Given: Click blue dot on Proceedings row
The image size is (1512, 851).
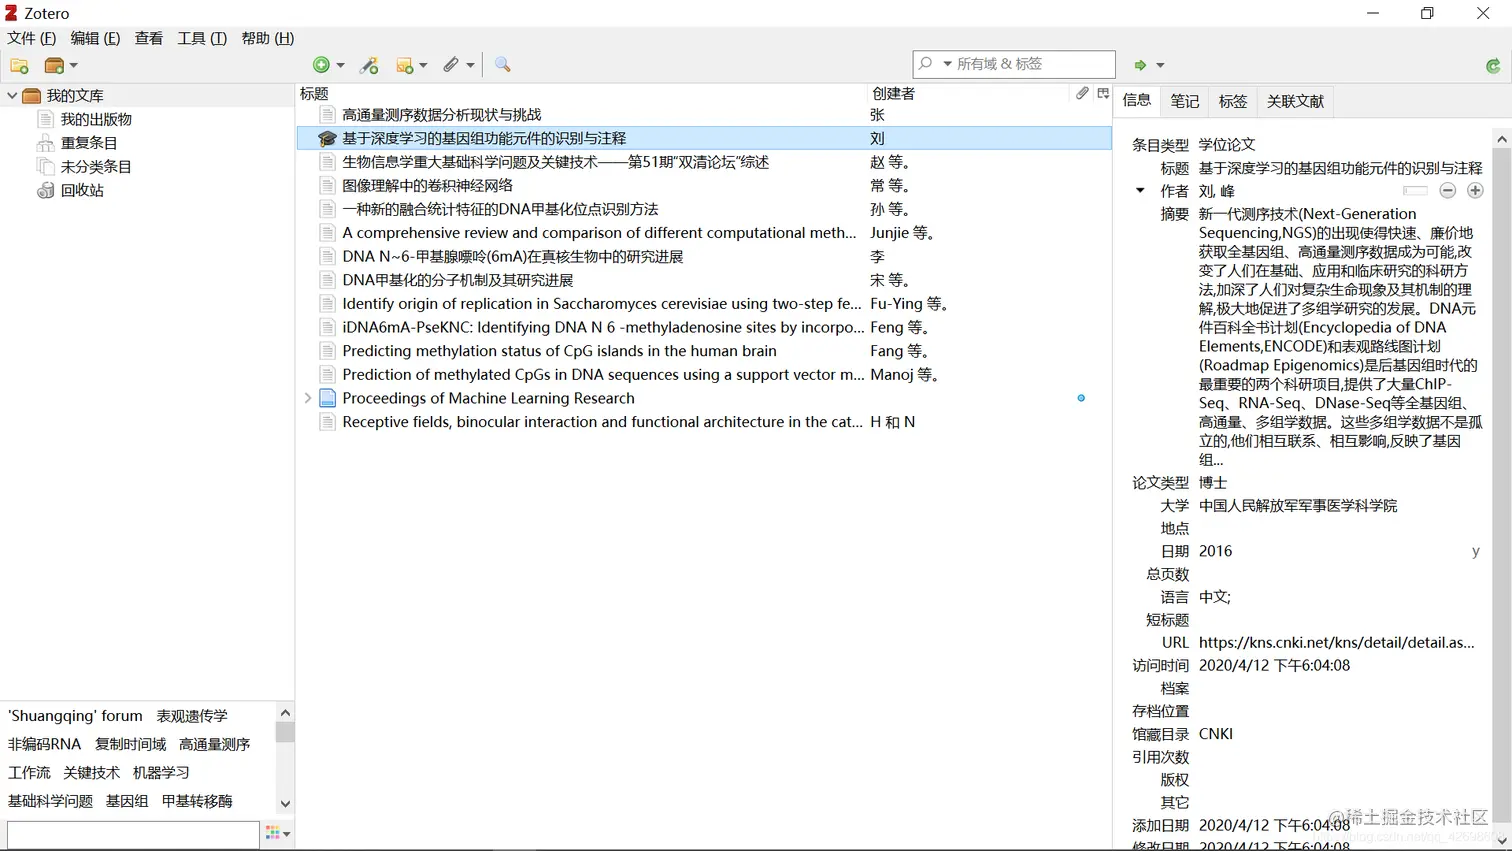Looking at the screenshot, I should click(x=1081, y=398).
